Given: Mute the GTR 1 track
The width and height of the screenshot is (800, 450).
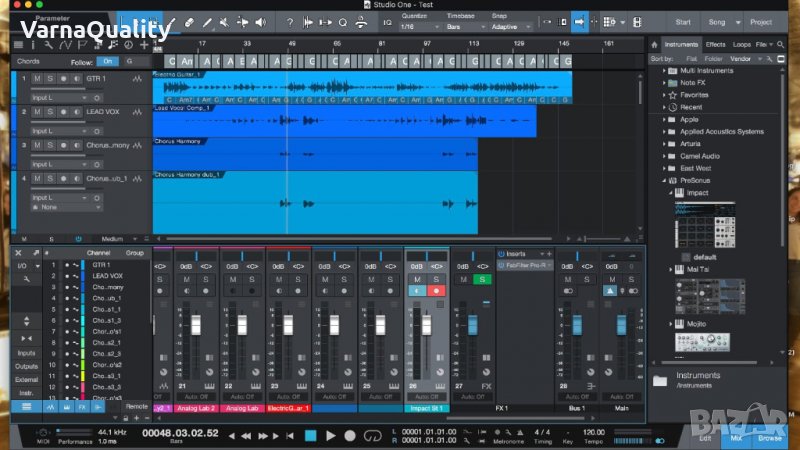Looking at the screenshot, I should point(37,77).
